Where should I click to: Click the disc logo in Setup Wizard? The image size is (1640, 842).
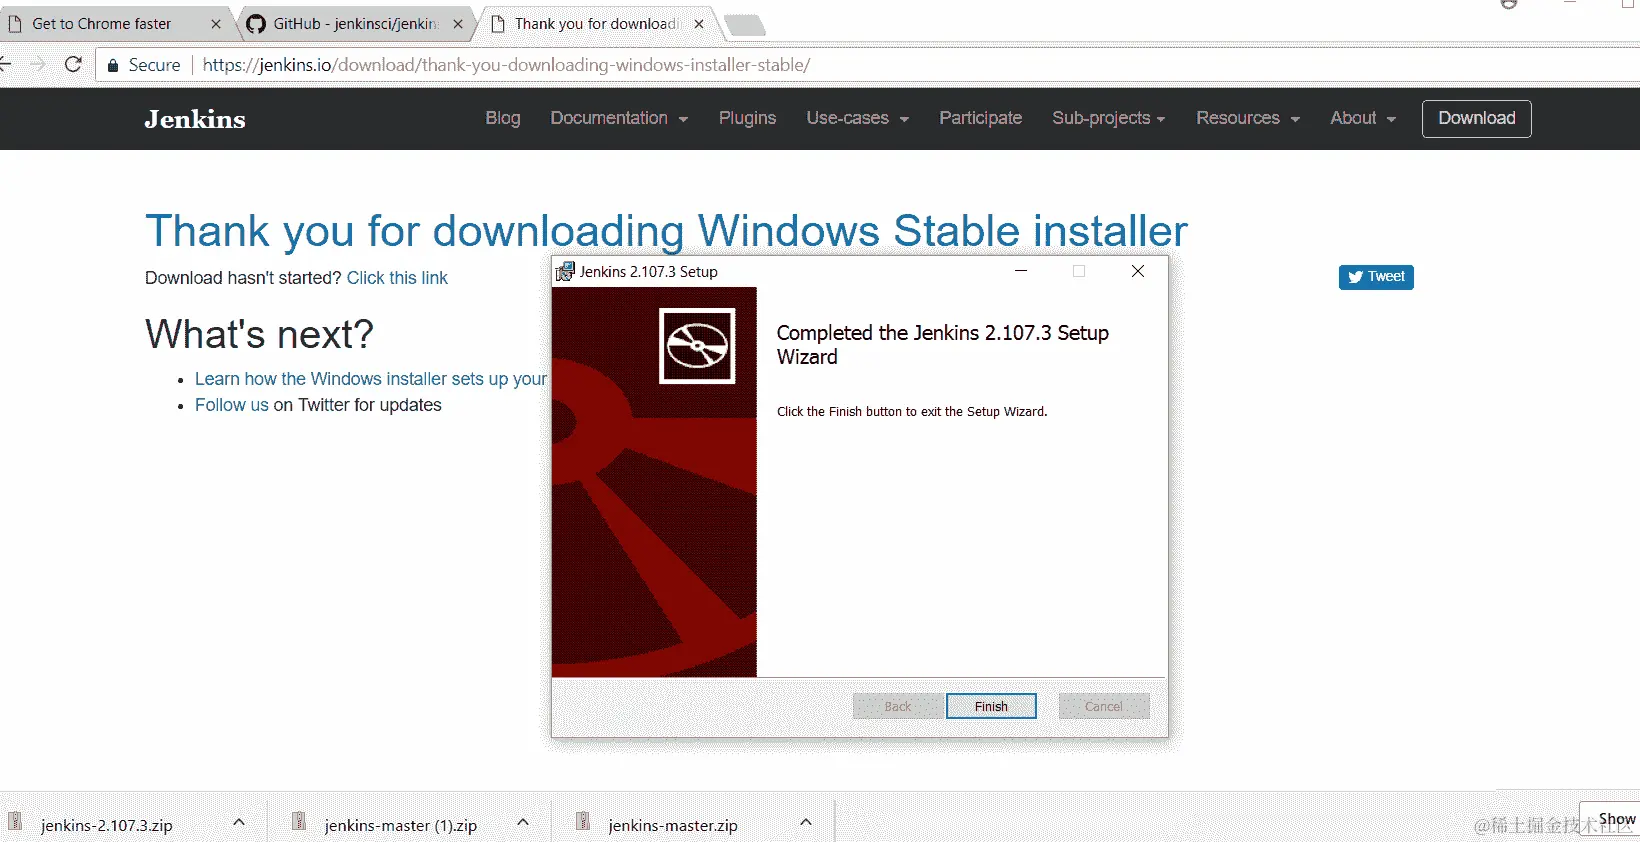pyautogui.click(x=697, y=346)
